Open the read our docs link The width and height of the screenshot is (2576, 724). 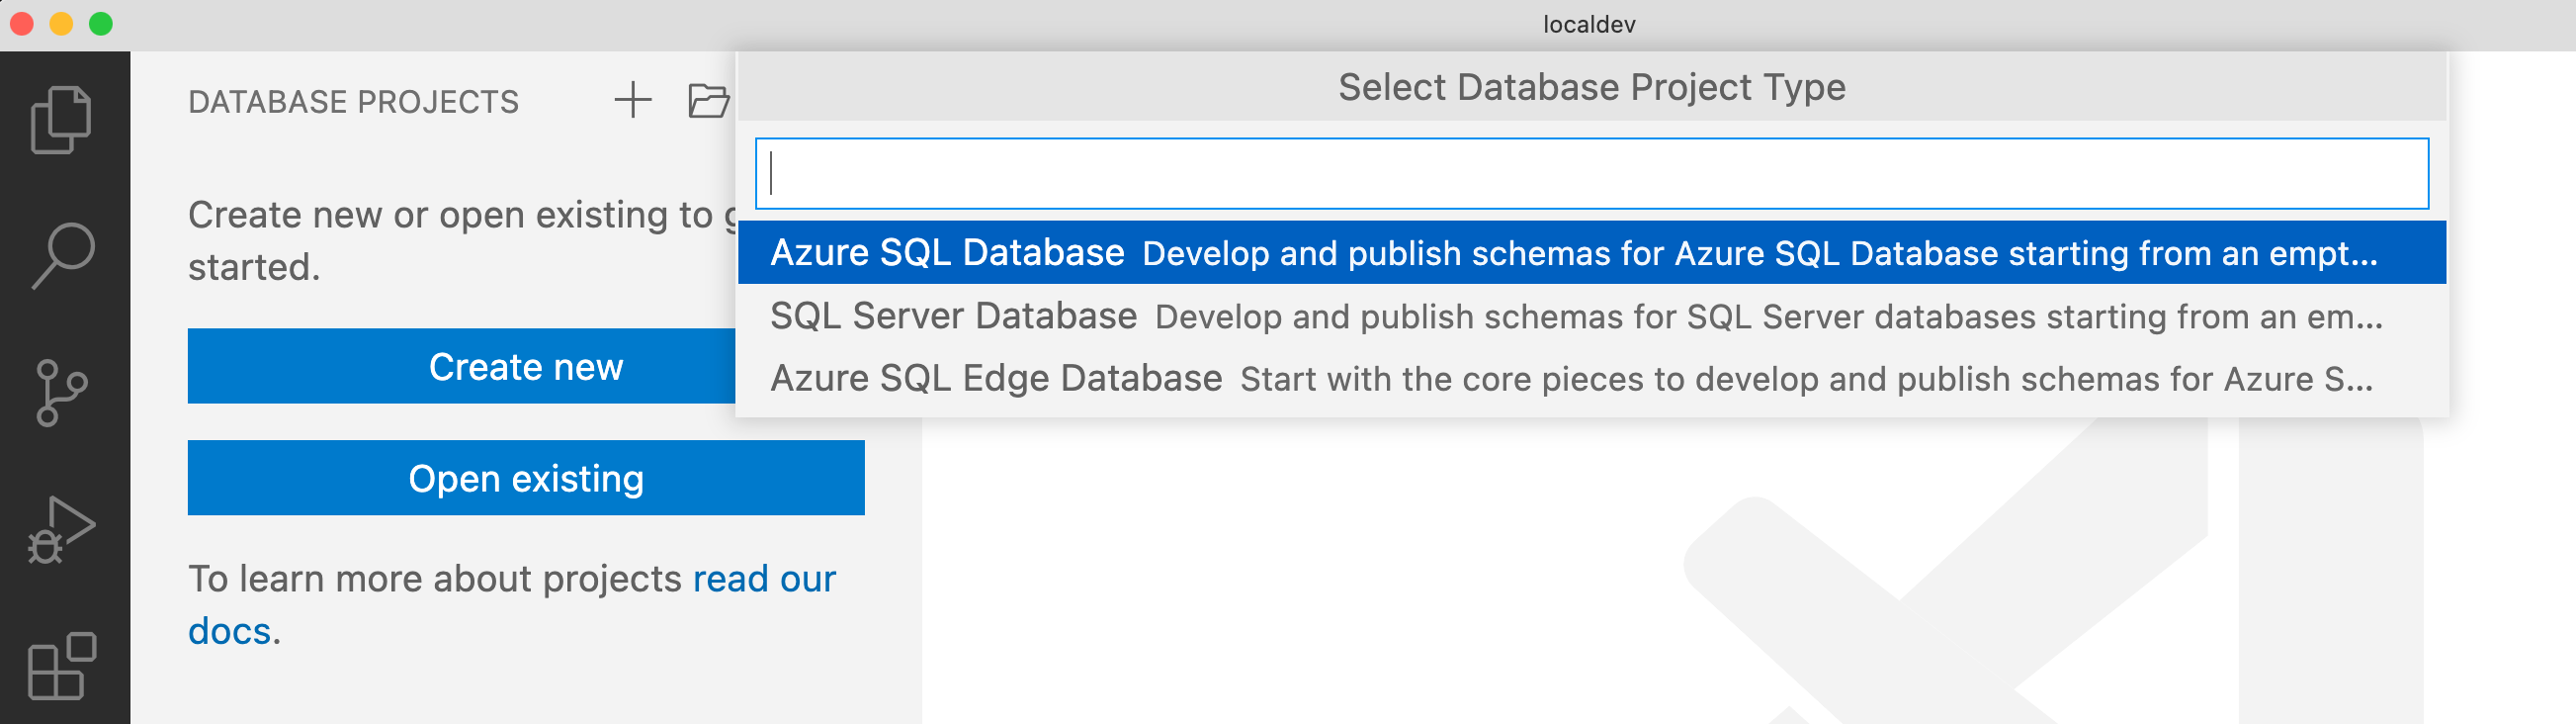(x=763, y=578)
